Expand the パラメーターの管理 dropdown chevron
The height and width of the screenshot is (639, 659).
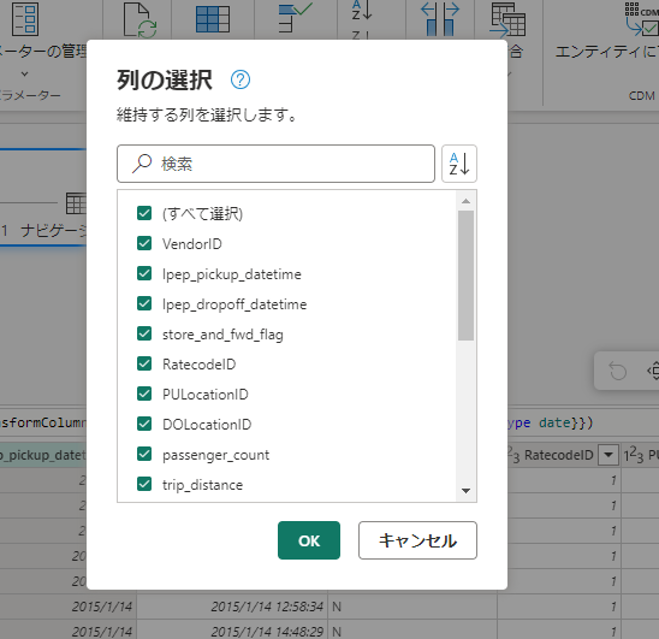pos(24,74)
